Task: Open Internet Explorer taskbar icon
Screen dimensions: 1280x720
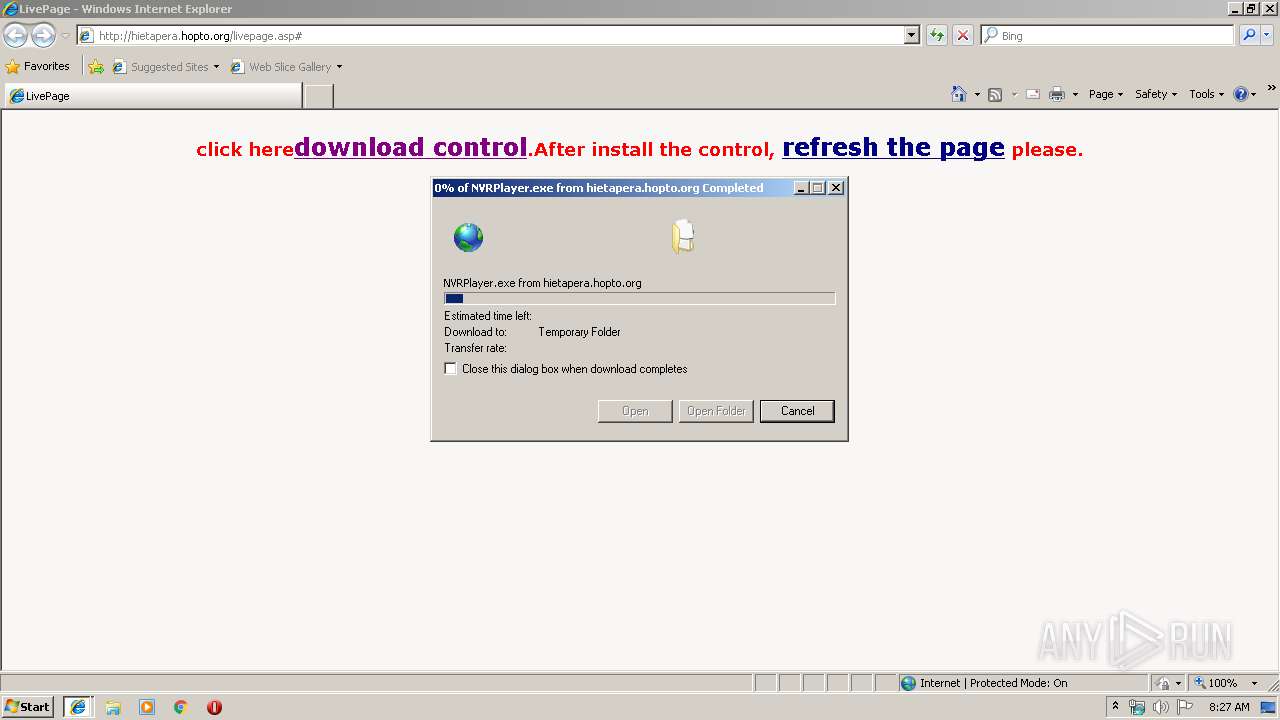Action: pyautogui.click(x=78, y=707)
